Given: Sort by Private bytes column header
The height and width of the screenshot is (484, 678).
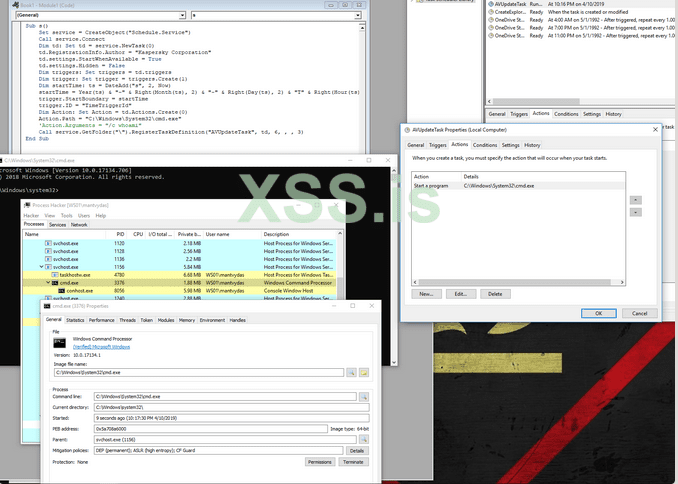Looking at the screenshot, I should [189, 234].
